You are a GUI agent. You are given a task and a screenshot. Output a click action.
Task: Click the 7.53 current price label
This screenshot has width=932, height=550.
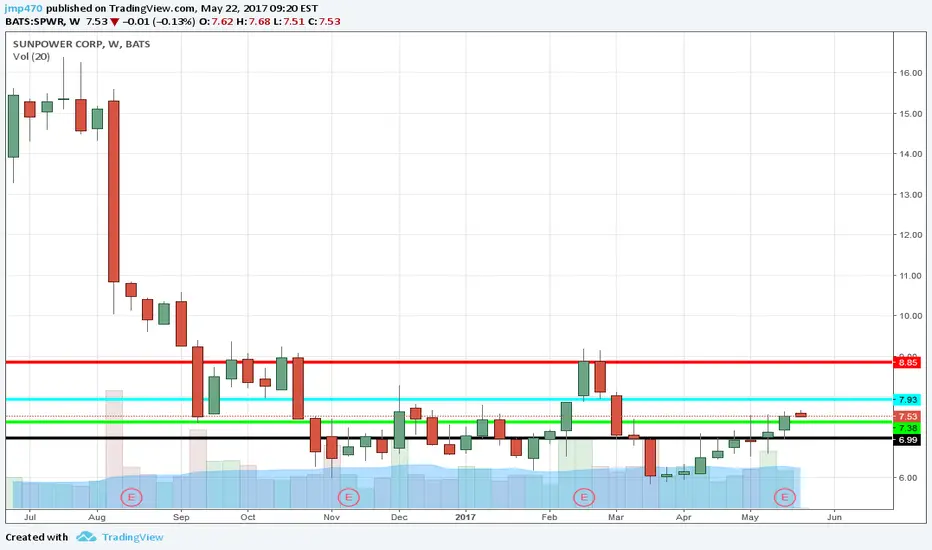(x=907, y=416)
